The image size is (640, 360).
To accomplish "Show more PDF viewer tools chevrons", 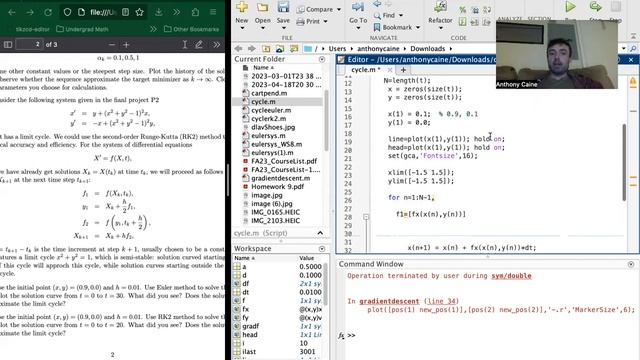I will 216,44.
